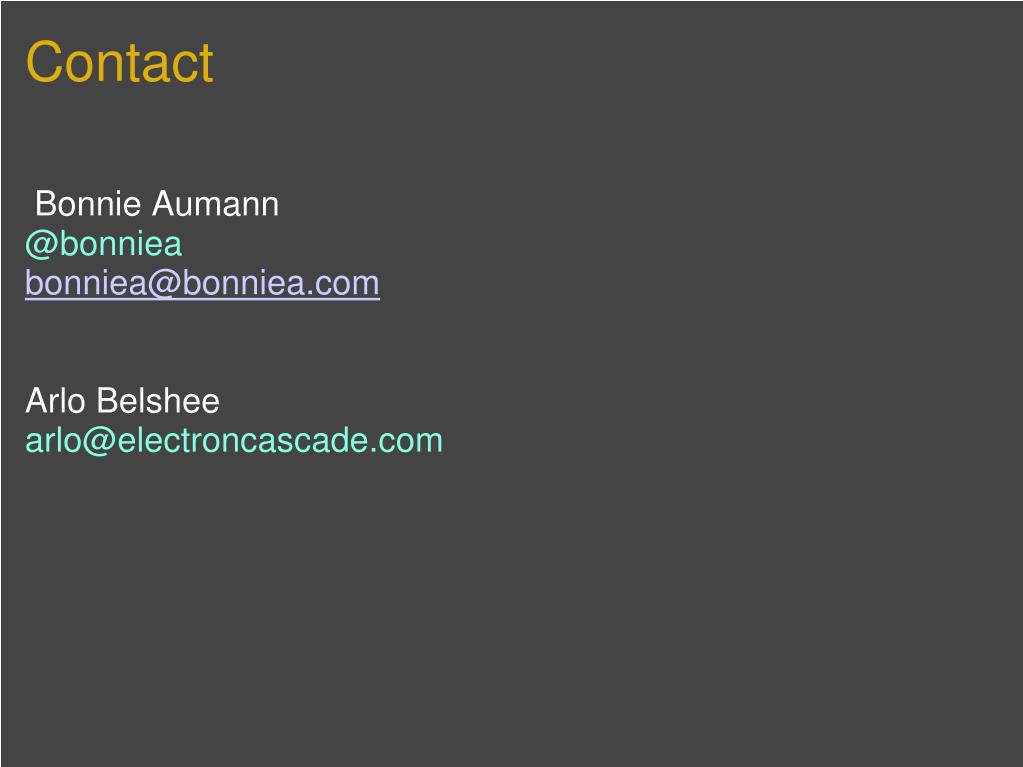1023x767 pixels.
Task: Click the "@" sign in Arlo's email address
Action: (x=98, y=441)
